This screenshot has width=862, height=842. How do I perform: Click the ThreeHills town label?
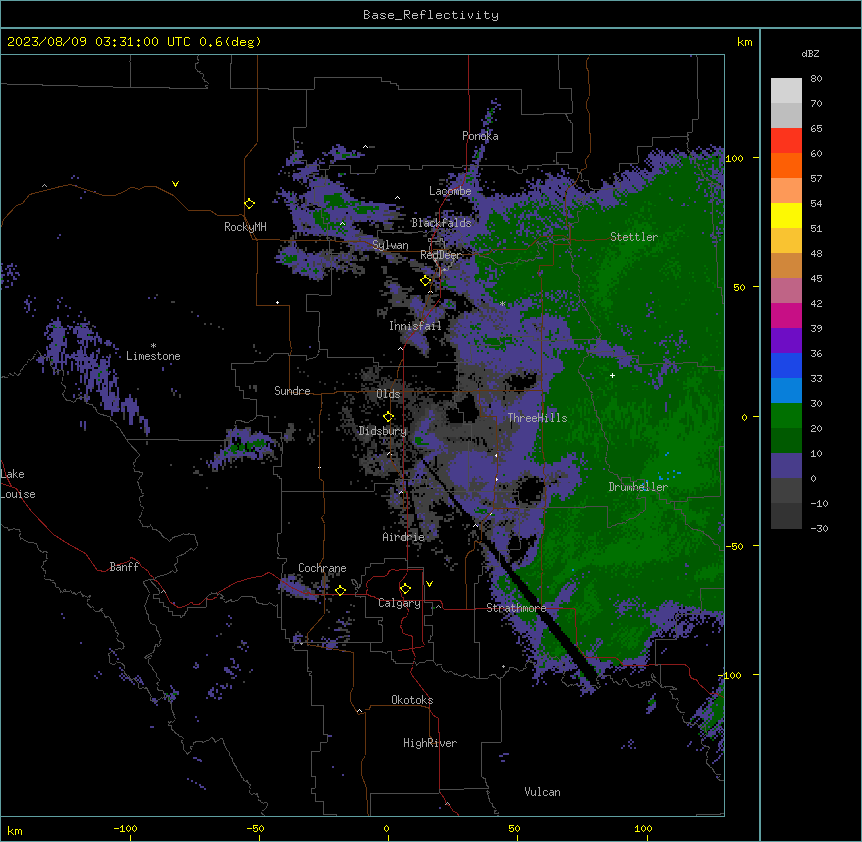(x=537, y=418)
